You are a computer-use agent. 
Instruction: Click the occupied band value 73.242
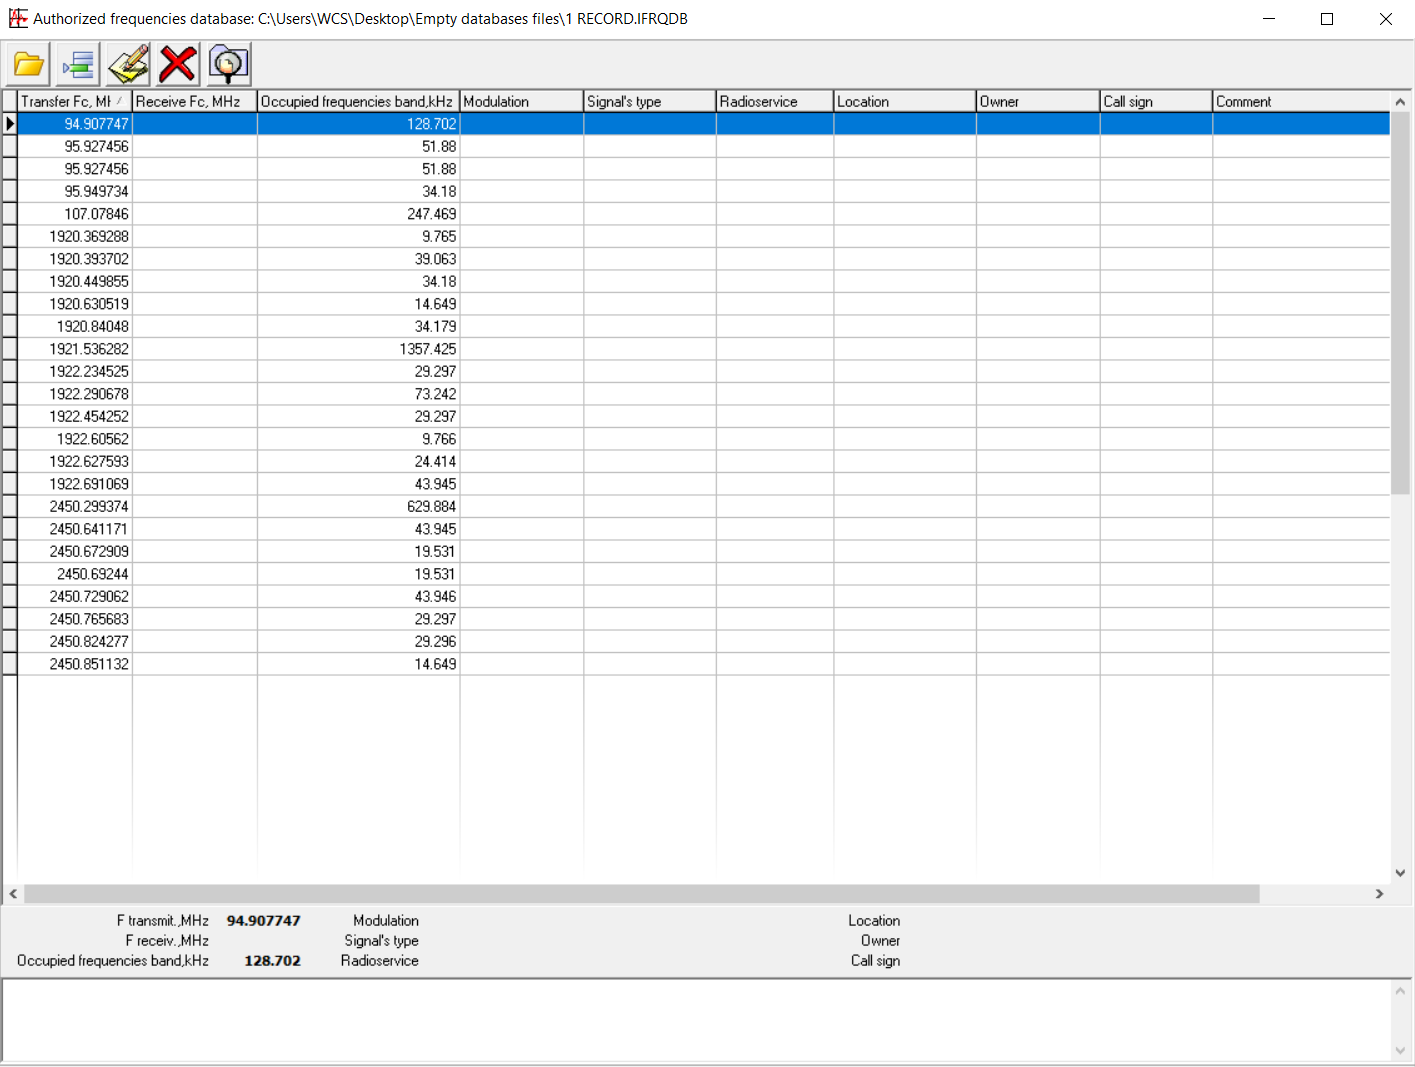click(x=435, y=394)
